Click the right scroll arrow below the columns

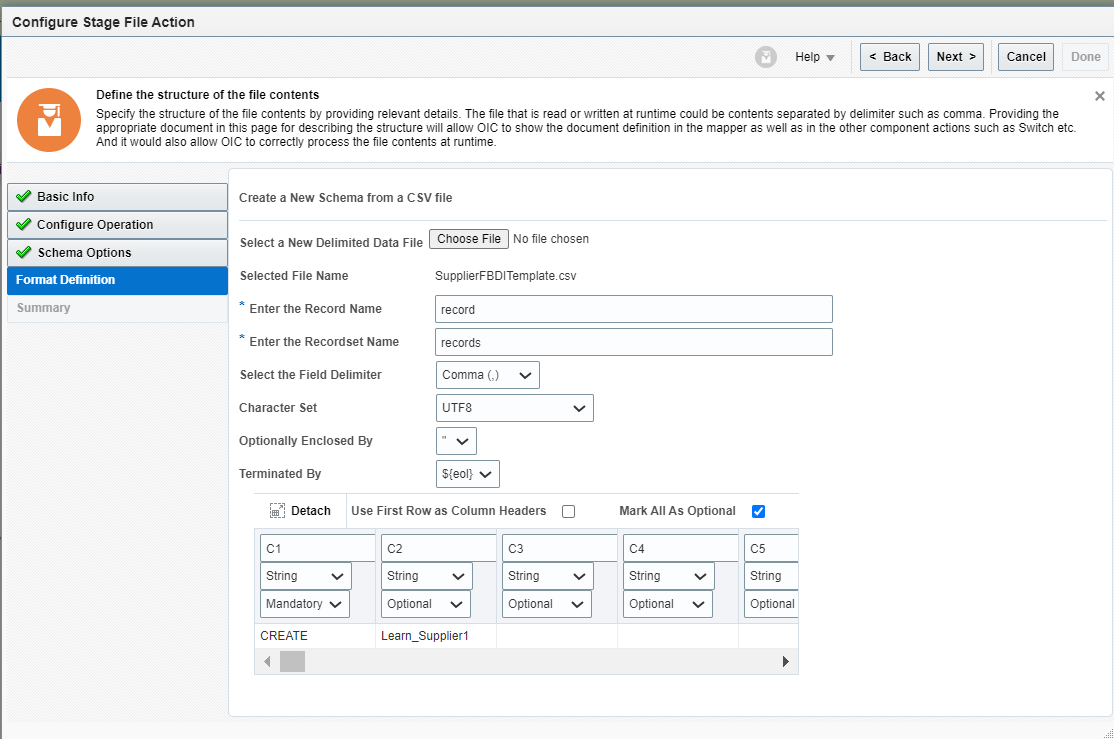click(785, 661)
